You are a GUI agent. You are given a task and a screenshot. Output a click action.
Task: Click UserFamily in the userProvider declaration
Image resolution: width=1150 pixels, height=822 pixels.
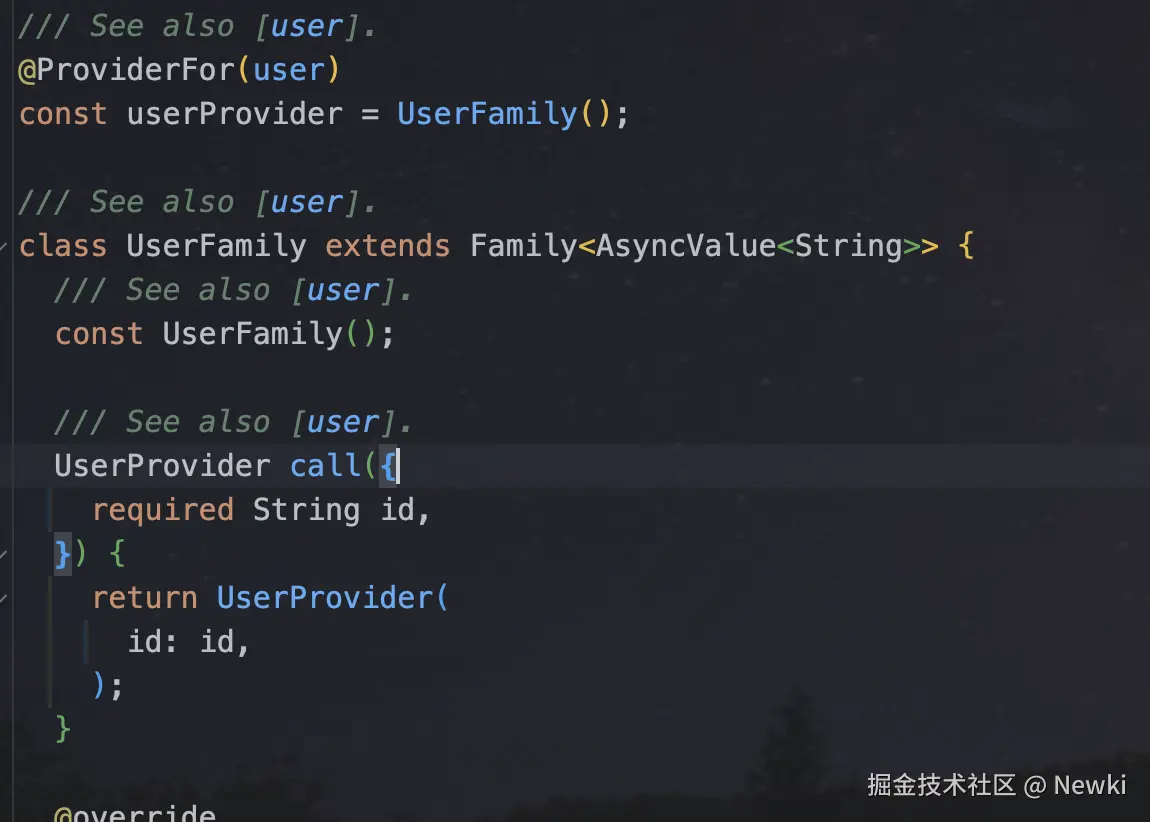click(487, 114)
